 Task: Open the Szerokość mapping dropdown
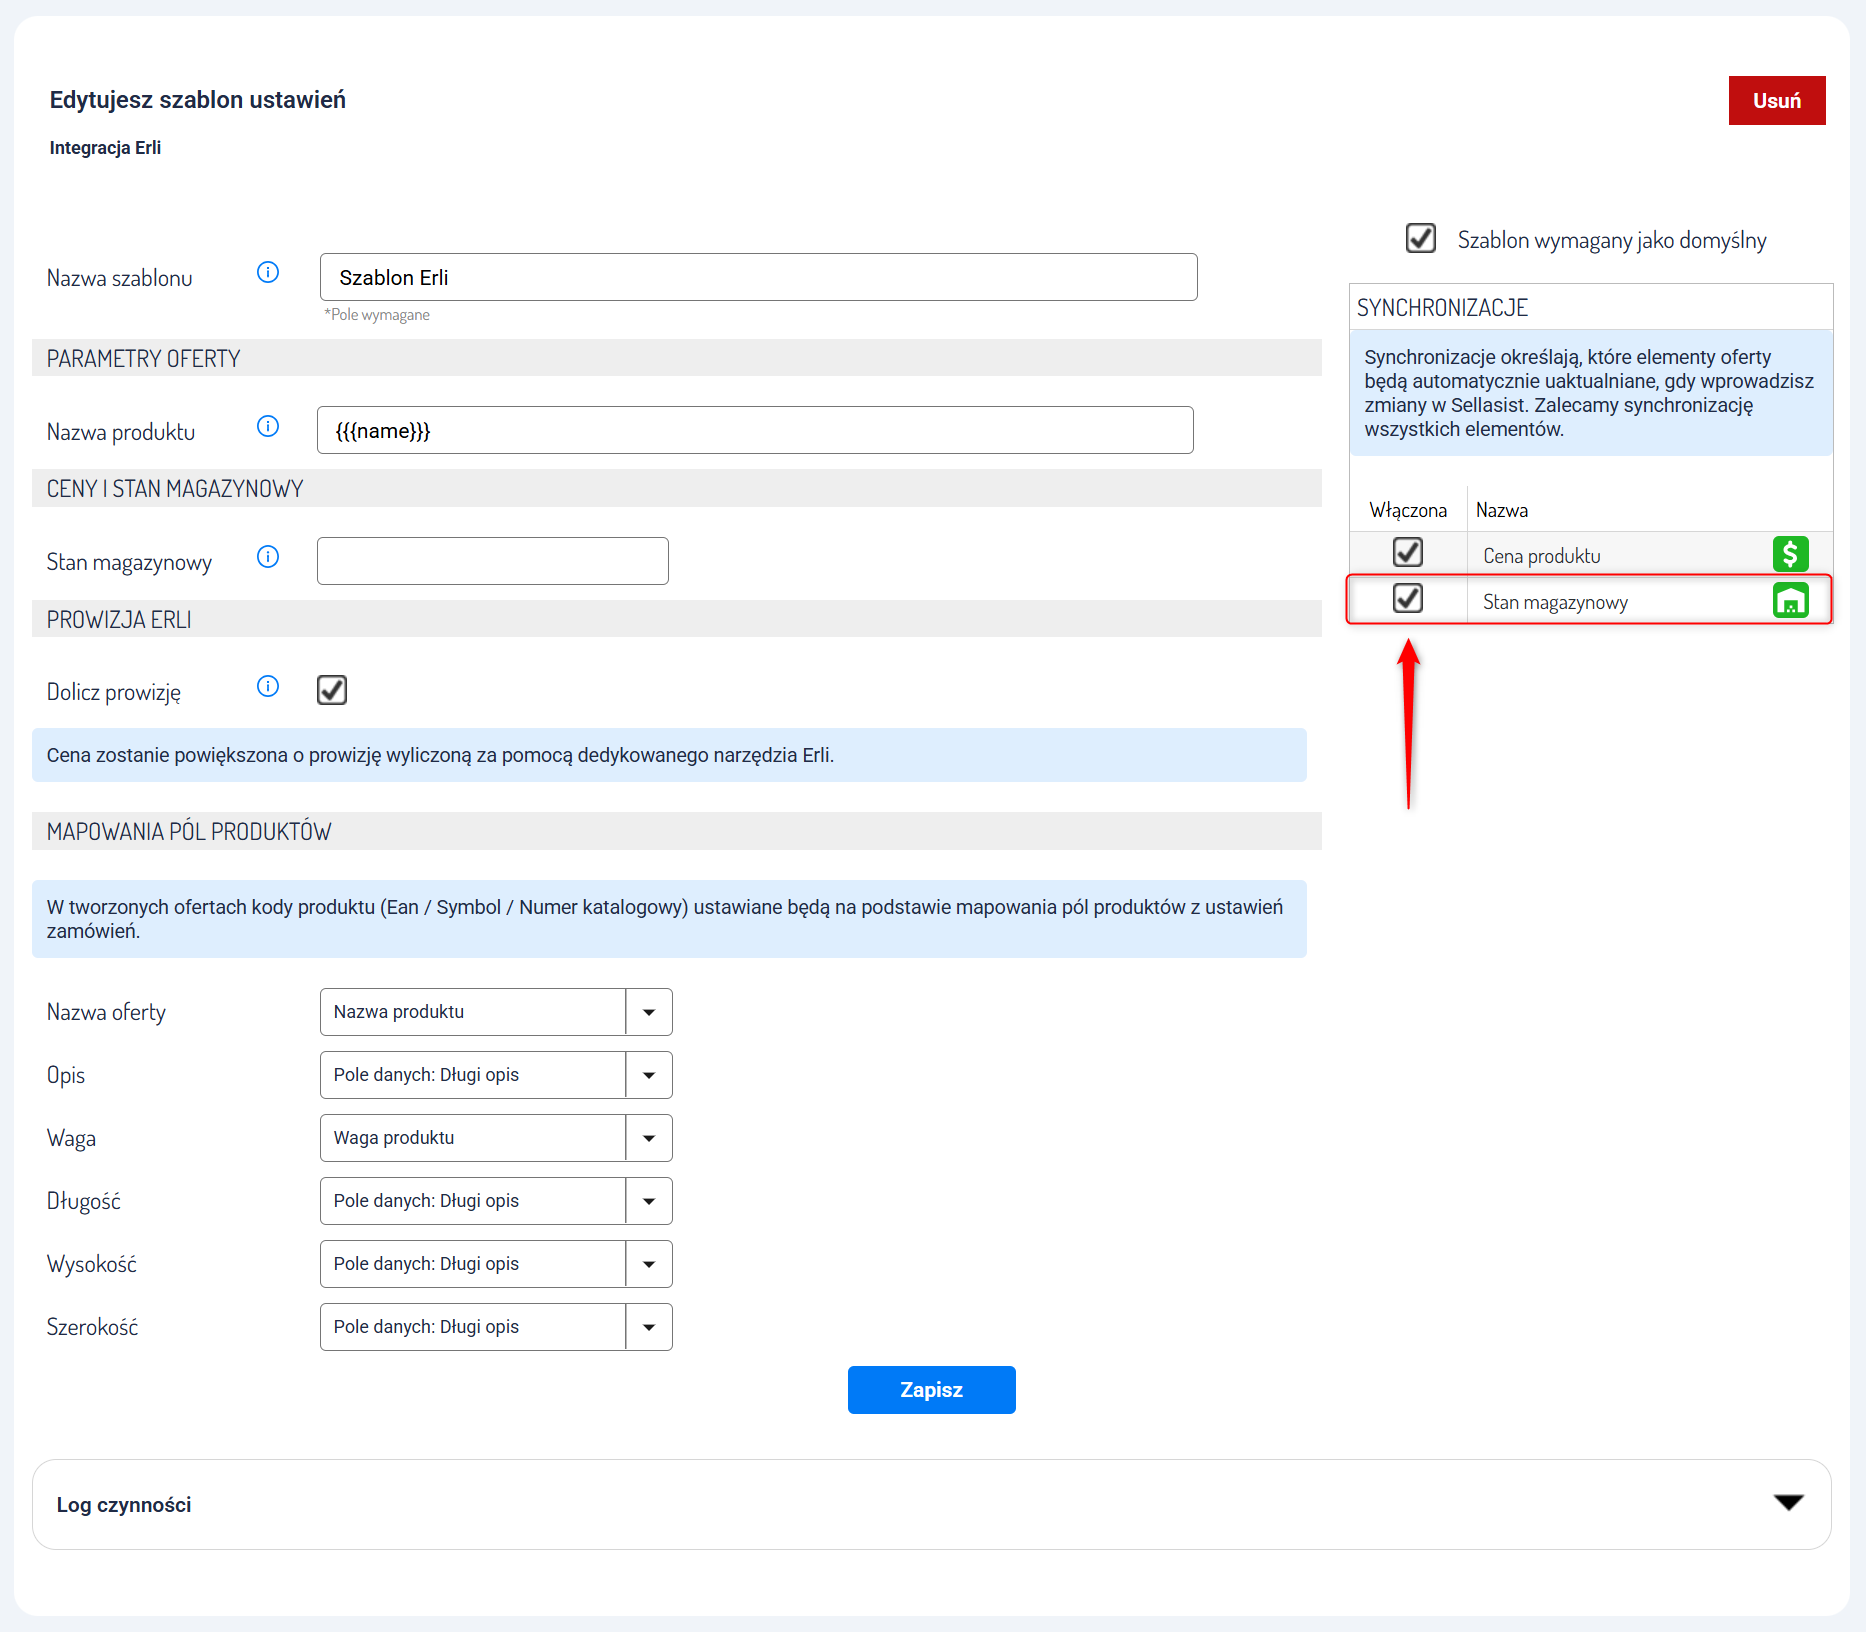tap(496, 1327)
